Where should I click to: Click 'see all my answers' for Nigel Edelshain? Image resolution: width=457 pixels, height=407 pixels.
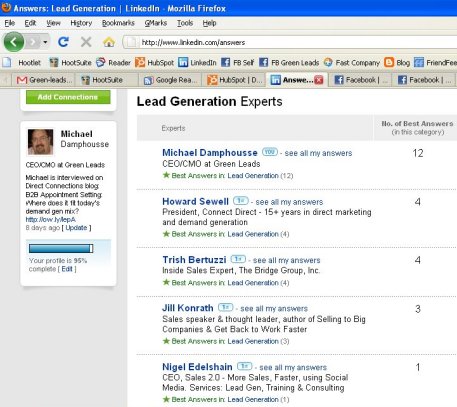(293, 367)
